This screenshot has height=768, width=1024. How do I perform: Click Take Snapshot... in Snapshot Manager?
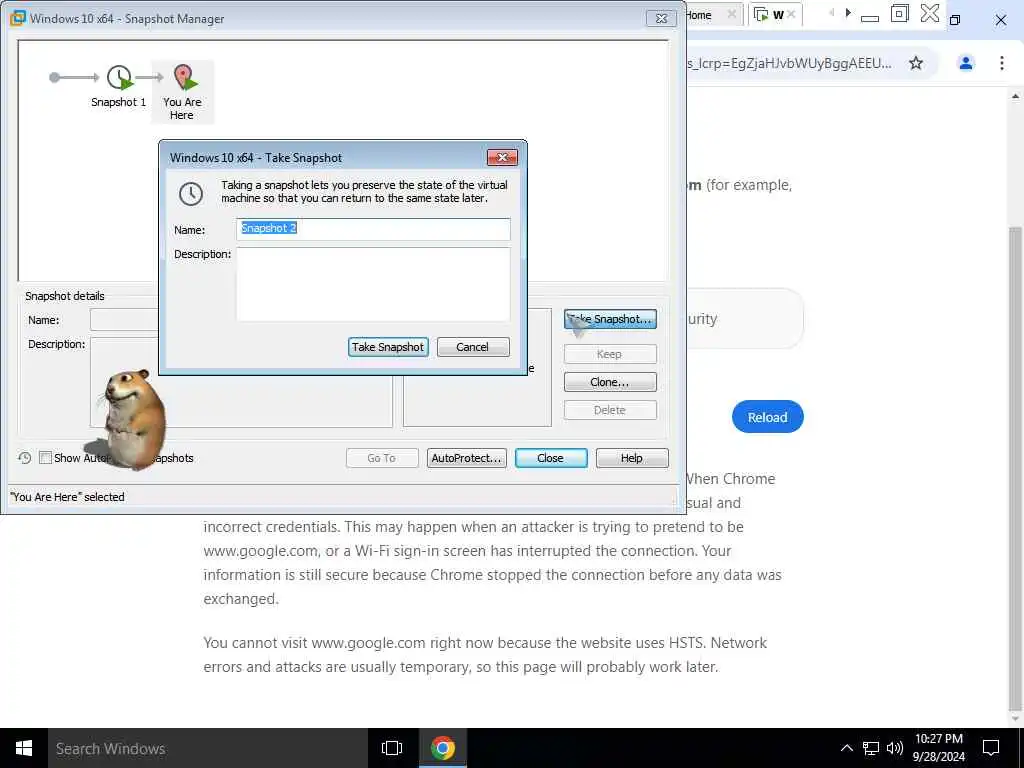pos(610,319)
